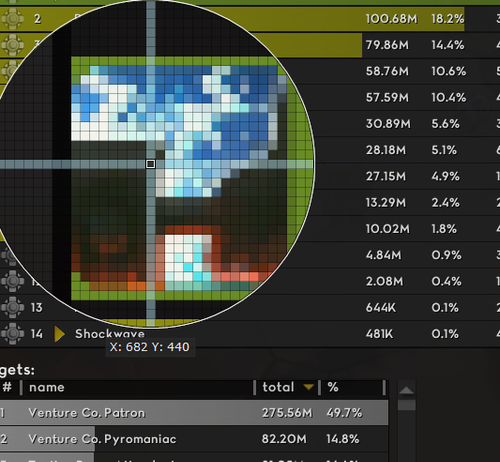500x462 pixels.
Task: Click the scrollbar thumb of the targets table
Action: [x=407, y=404]
